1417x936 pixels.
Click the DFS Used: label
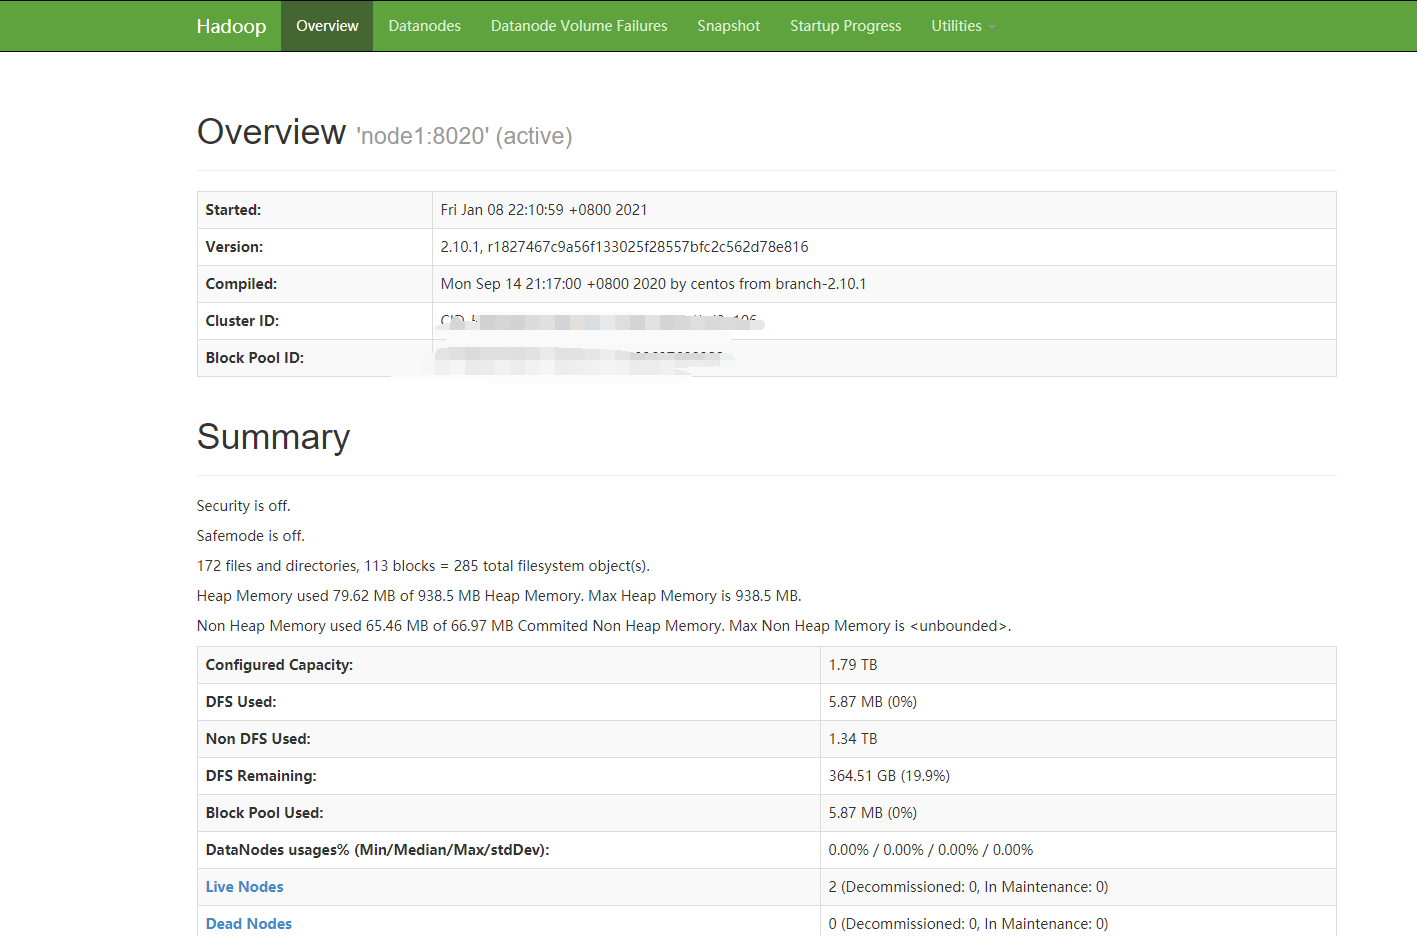click(x=241, y=702)
